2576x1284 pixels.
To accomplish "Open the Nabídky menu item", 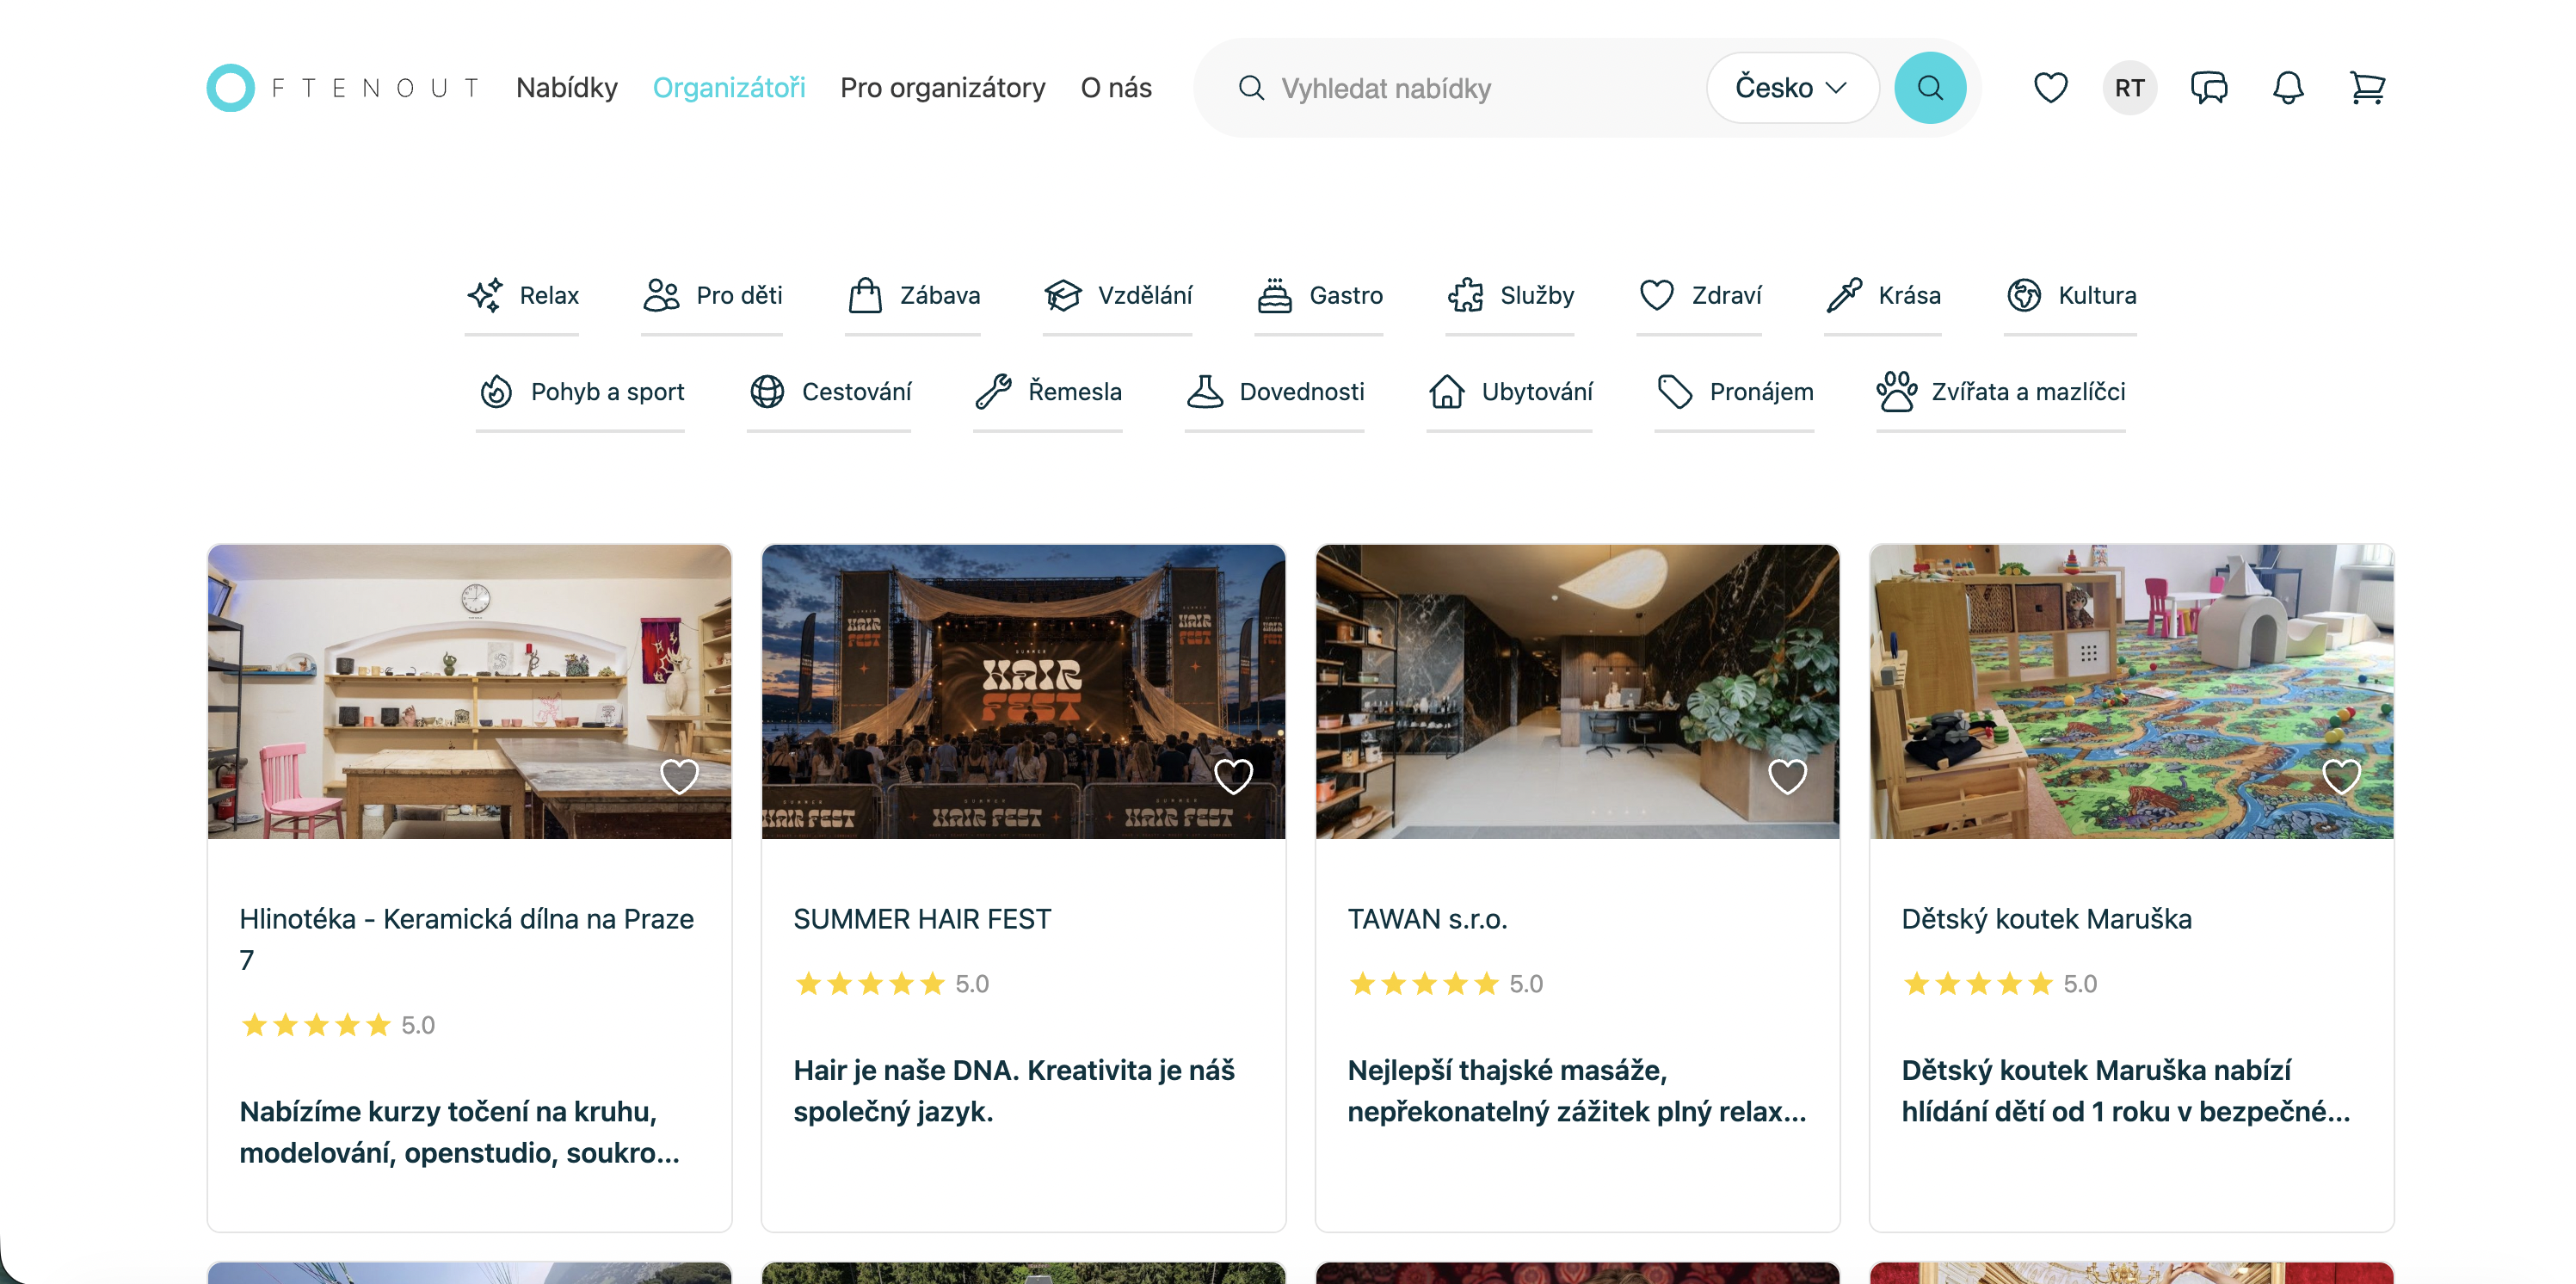I will 567,88.
